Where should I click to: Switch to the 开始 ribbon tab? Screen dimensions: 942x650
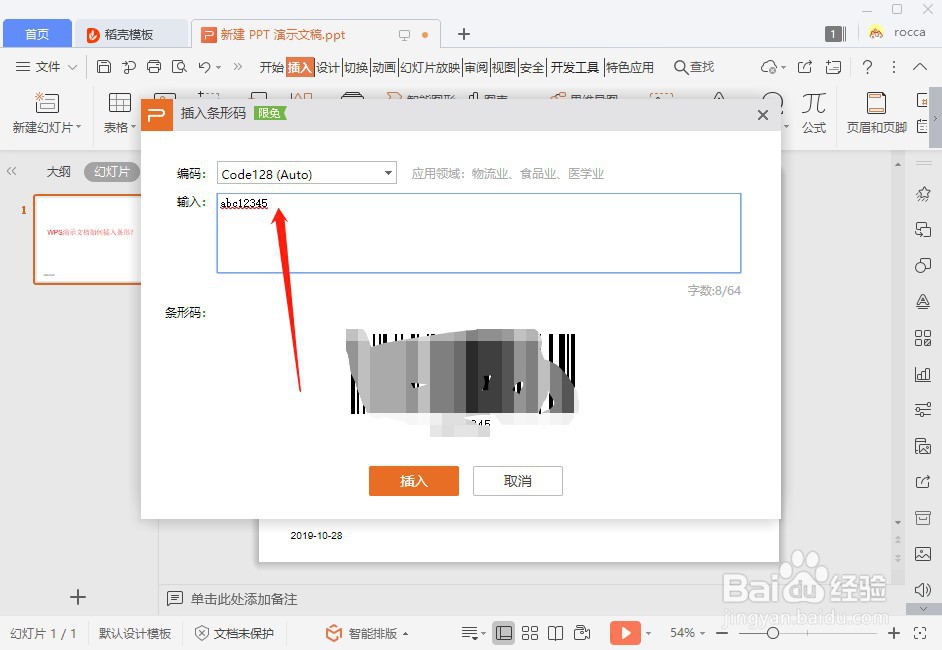(272, 67)
